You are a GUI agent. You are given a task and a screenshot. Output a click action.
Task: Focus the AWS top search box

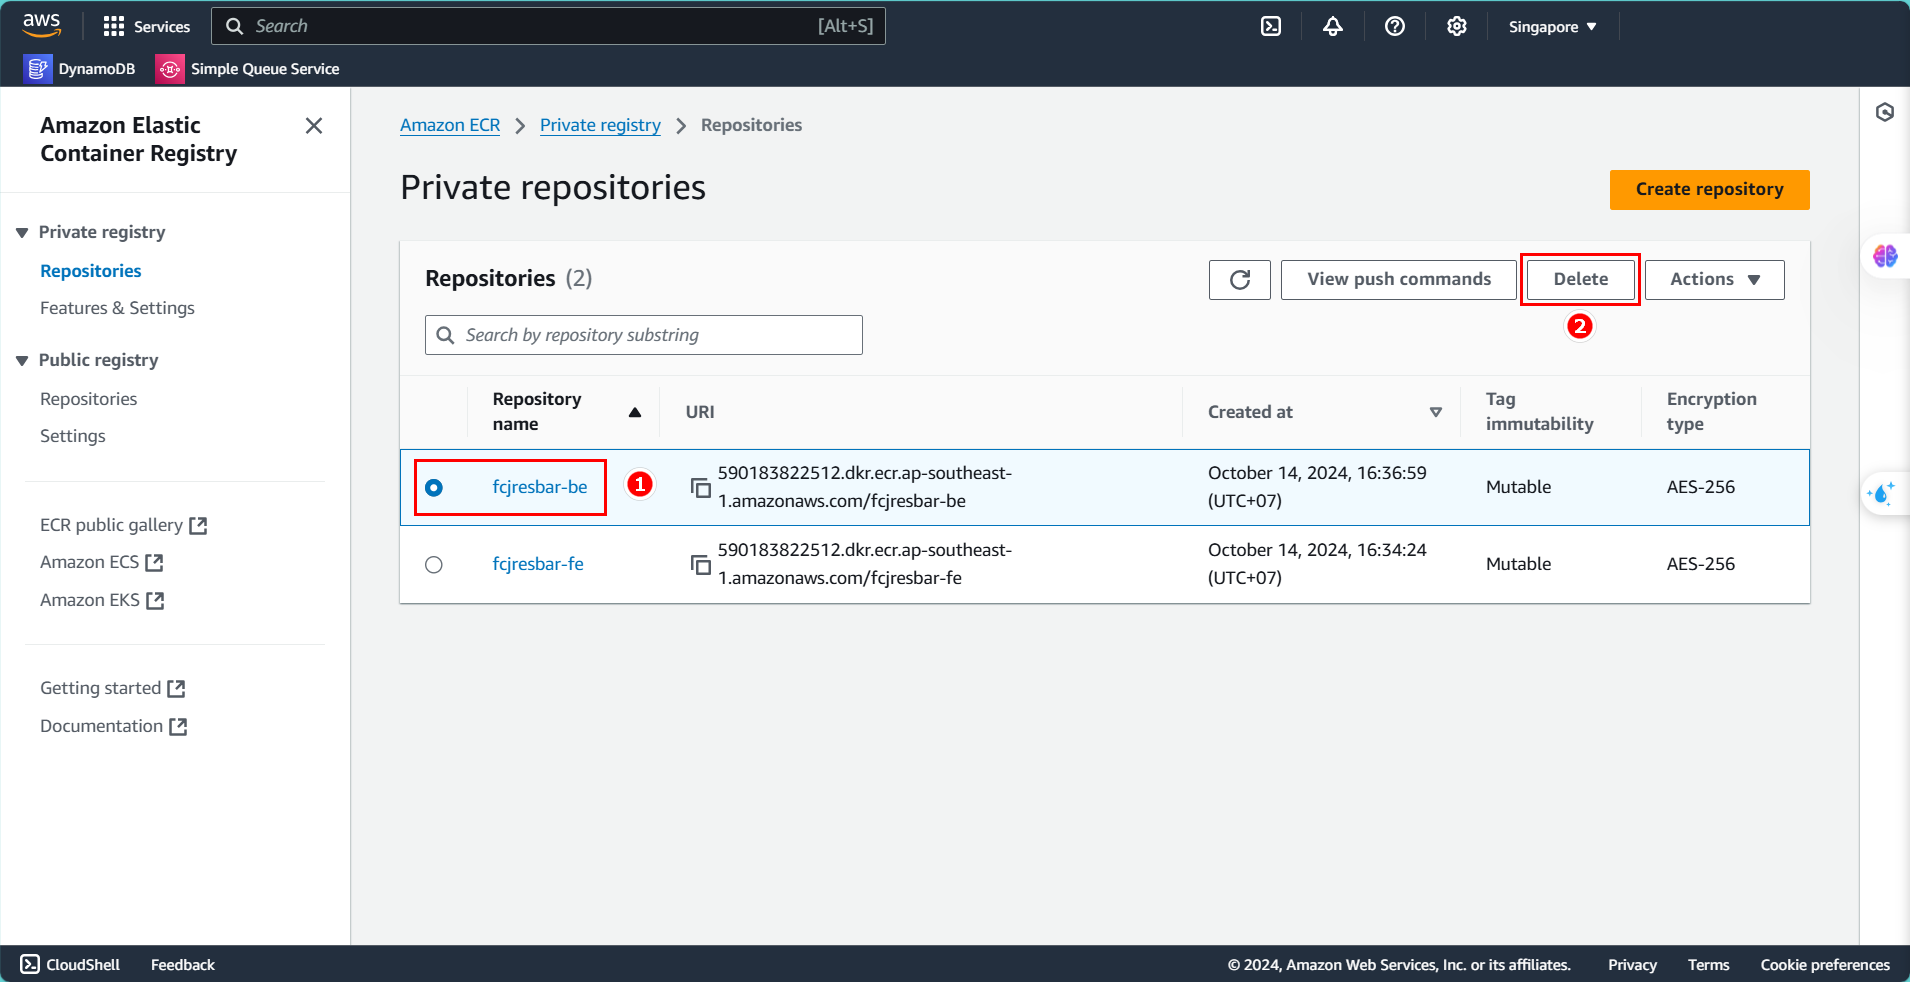548,26
